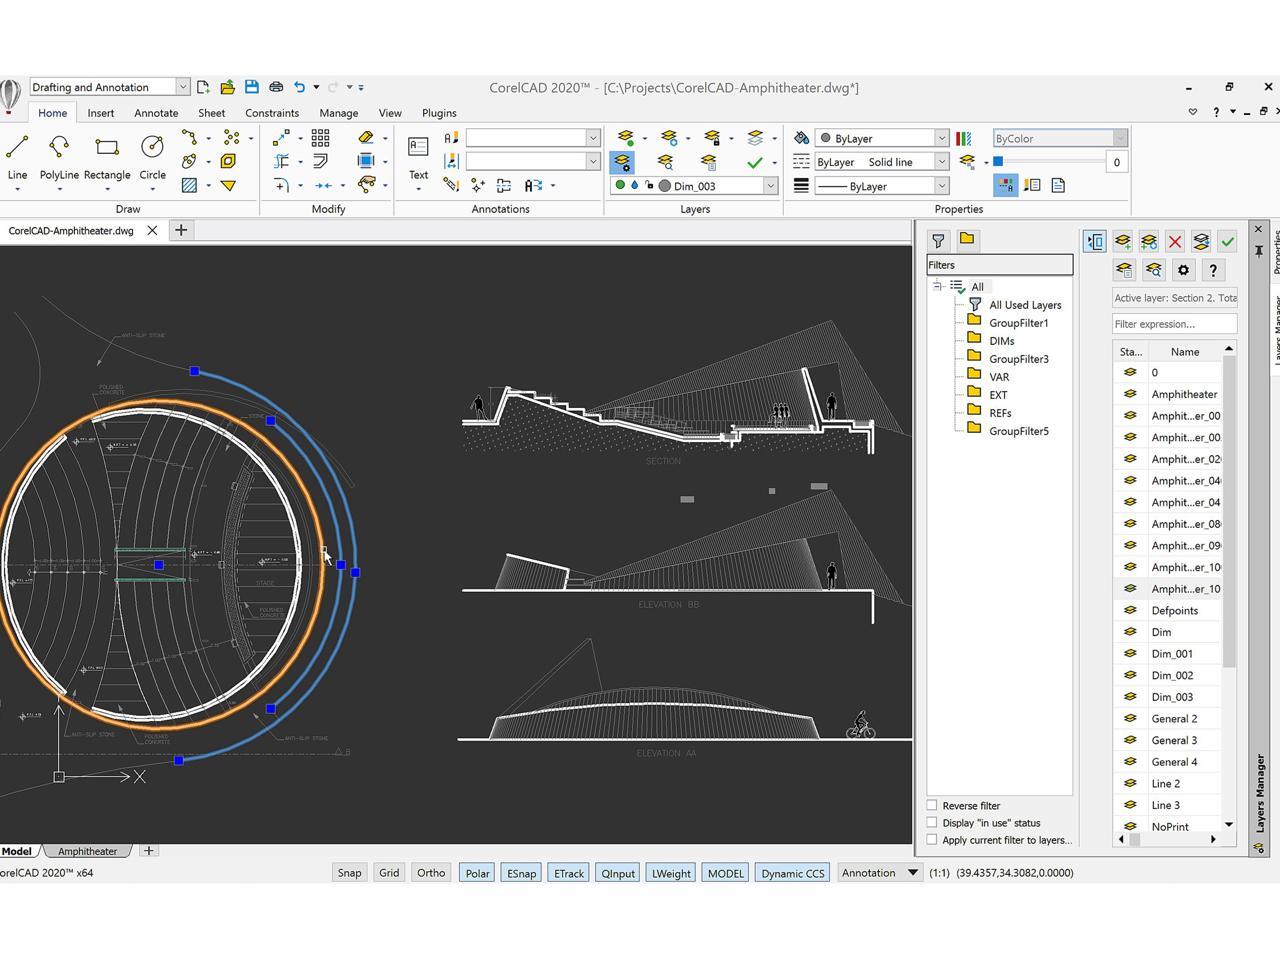The width and height of the screenshot is (1280, 960).
Task: Click the green check Activate Layer icon in panel
Action: tap(1227, 241)
